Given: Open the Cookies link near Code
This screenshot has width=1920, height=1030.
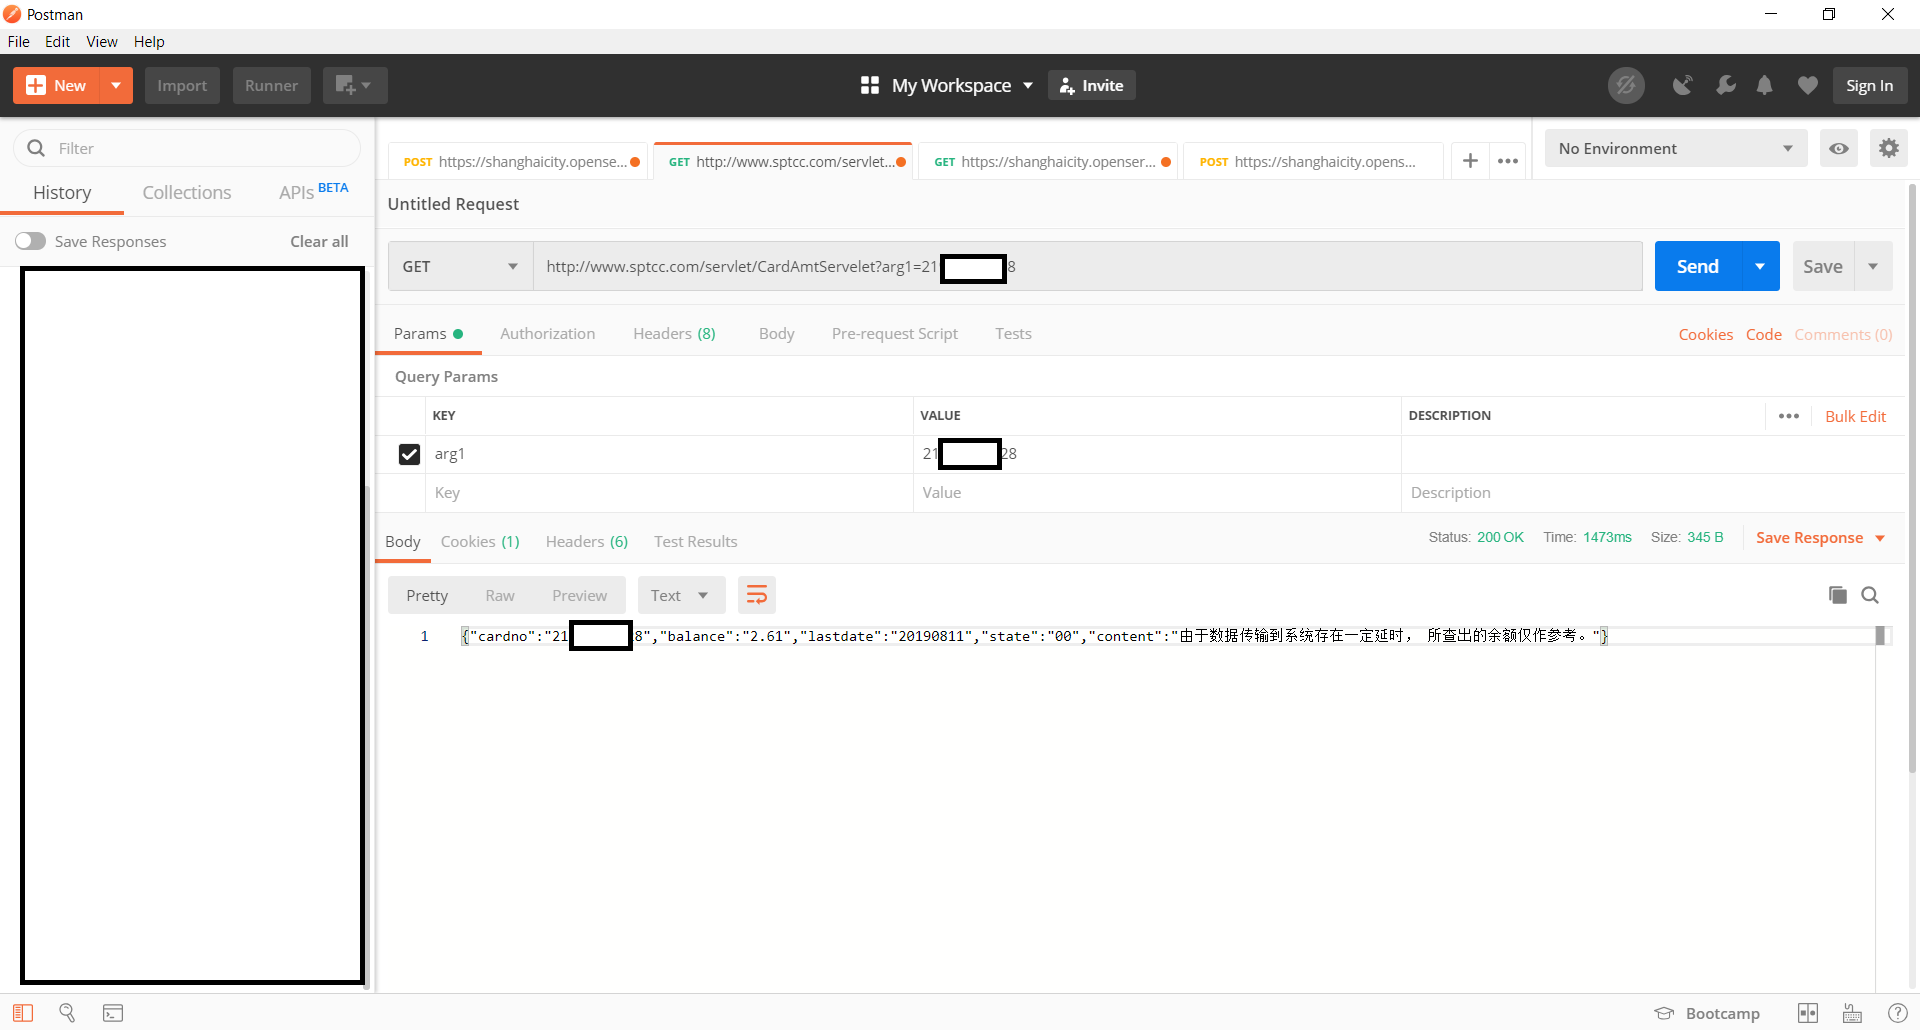Looking at the screenshot, I should 1706,335.
